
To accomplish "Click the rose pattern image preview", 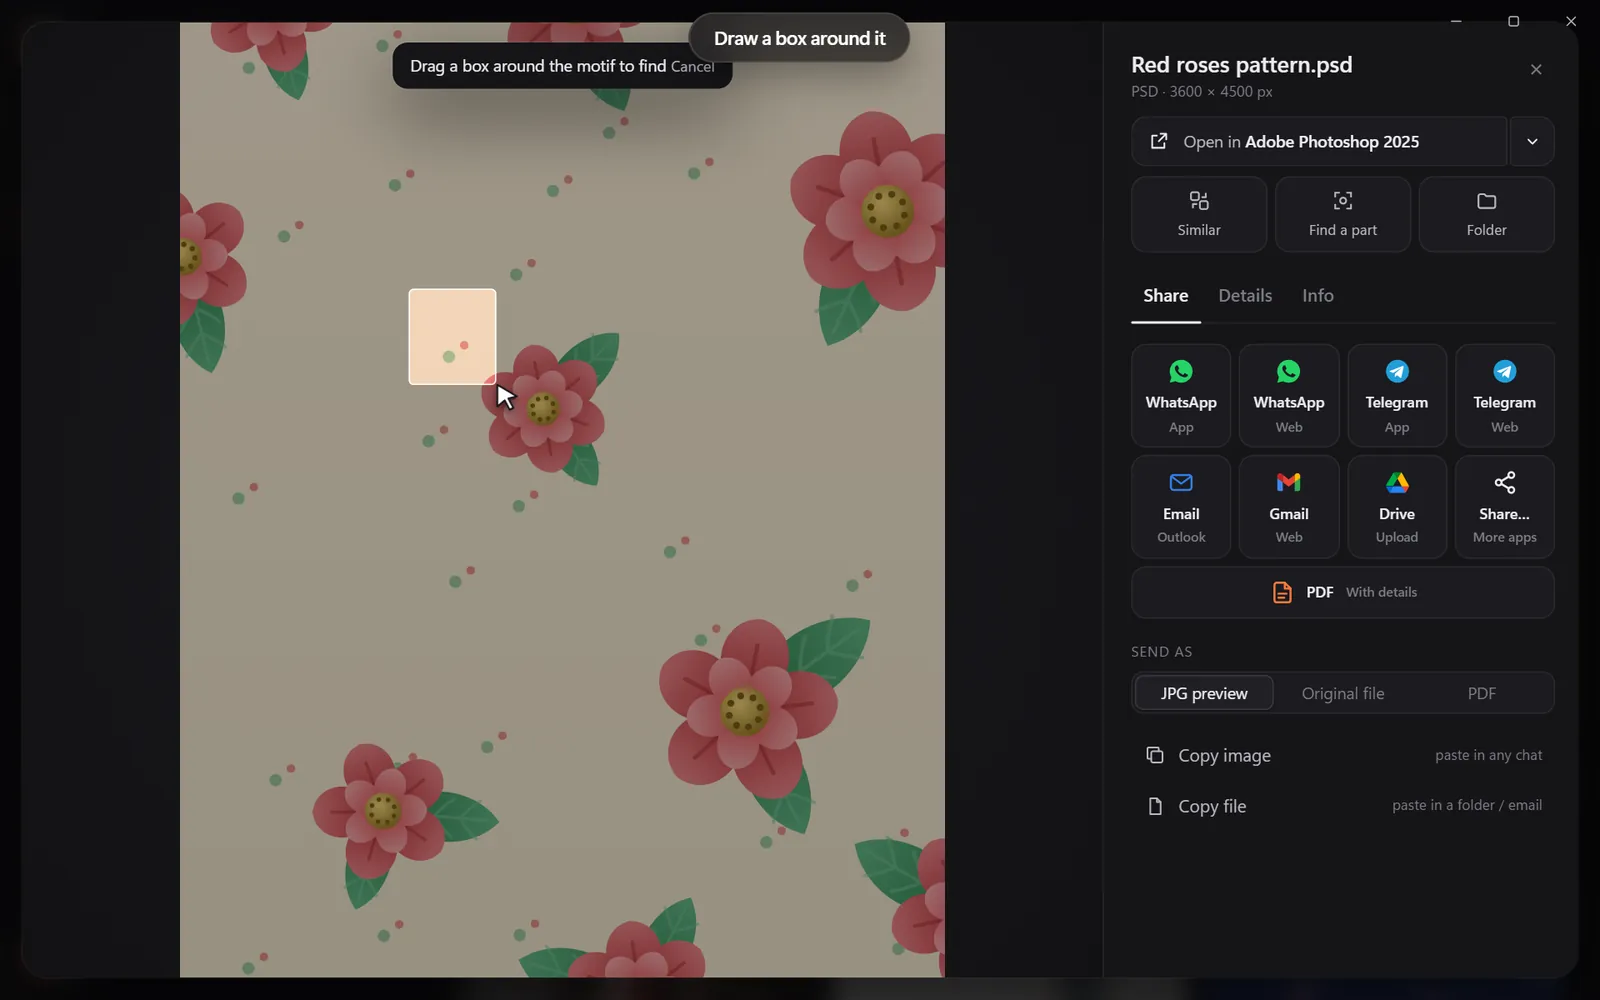I will coord(562,500).
